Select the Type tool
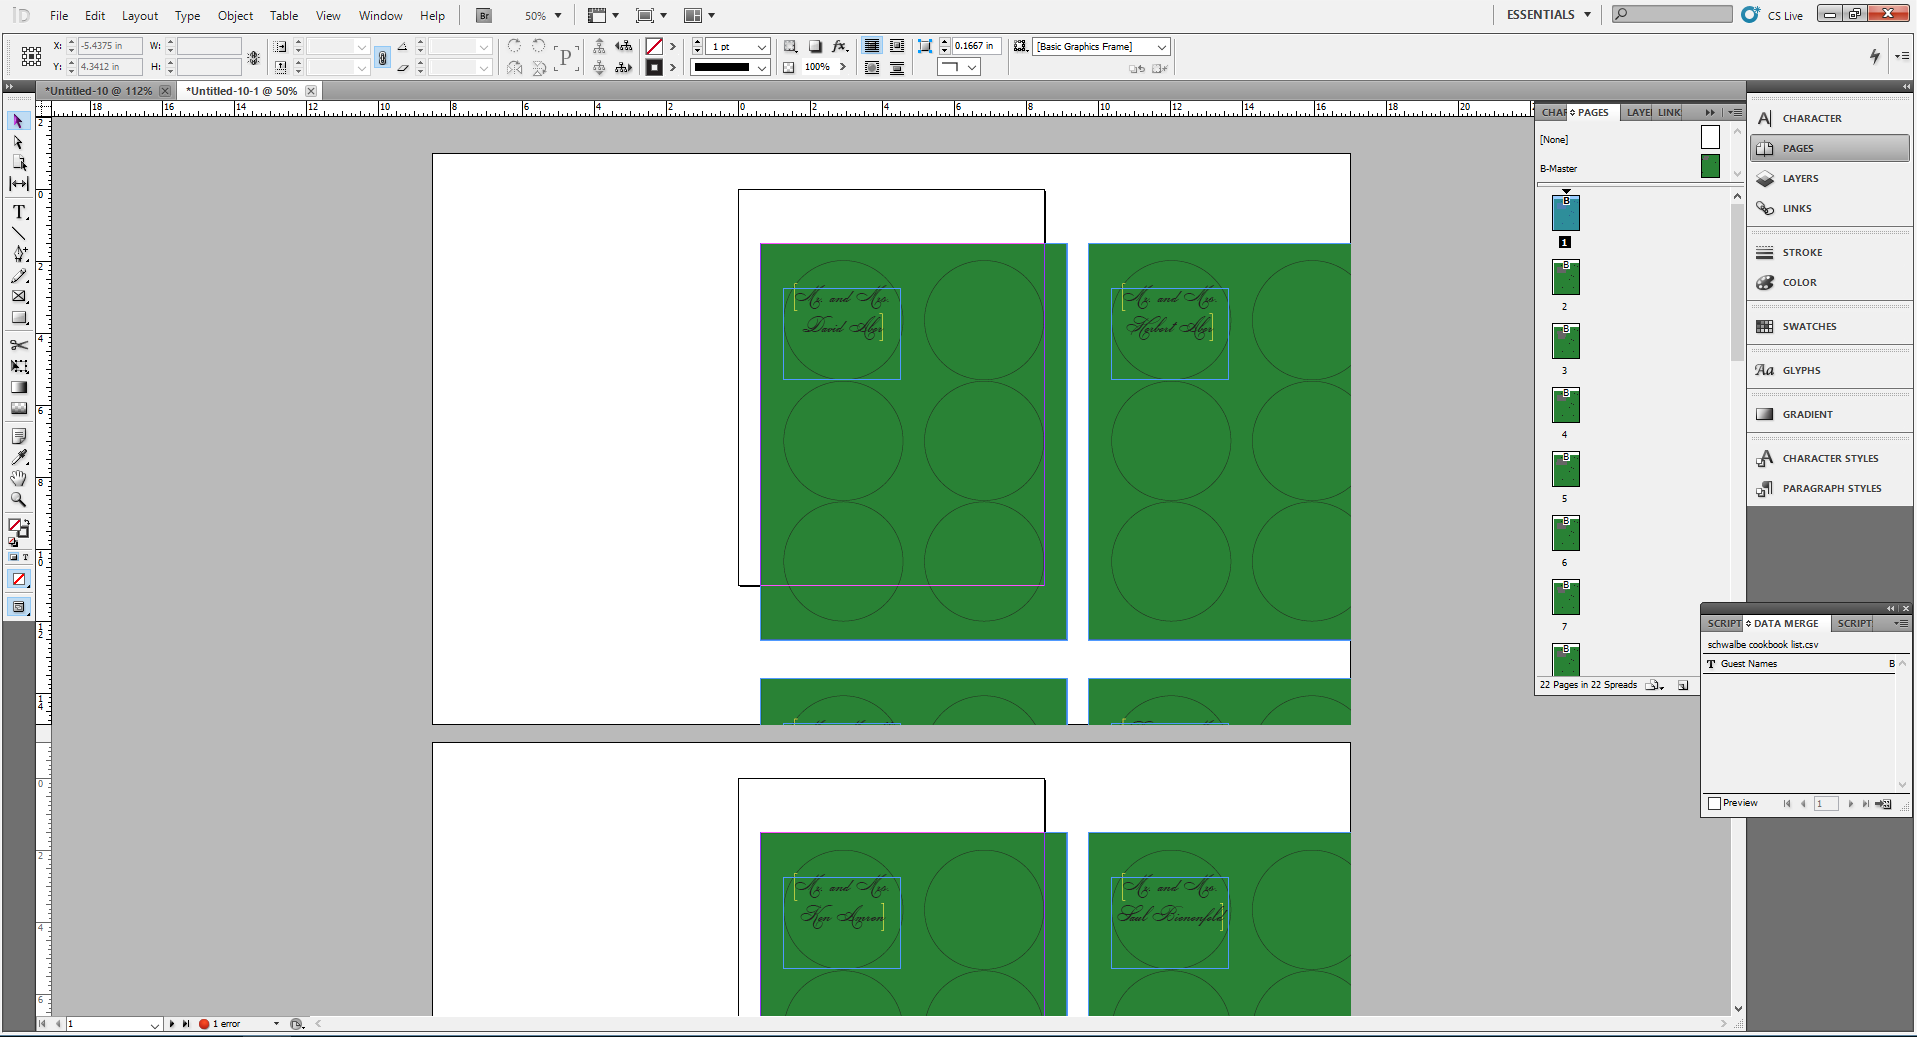The width and height of the screenshot is (1917, 1037). click(x=18, y=212)
